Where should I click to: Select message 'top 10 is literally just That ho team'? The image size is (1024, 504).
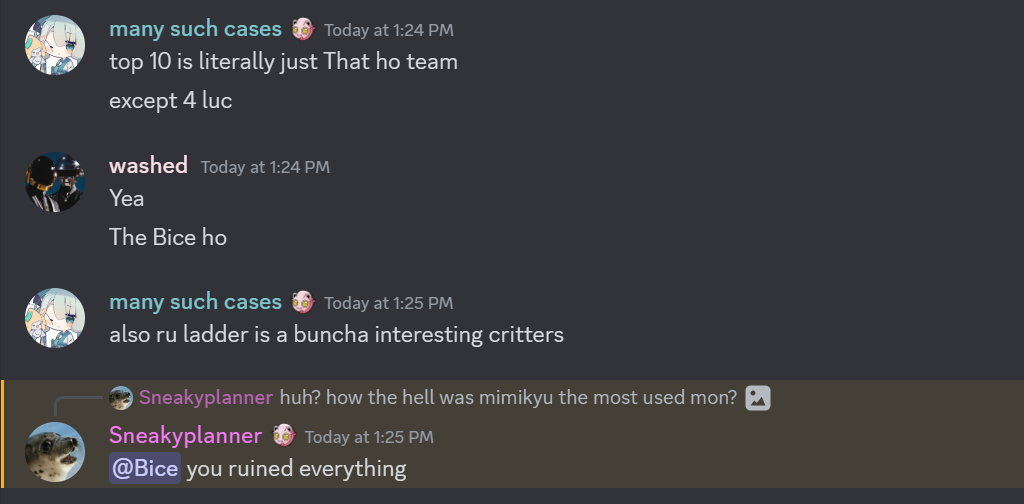[x=283, y=62]
